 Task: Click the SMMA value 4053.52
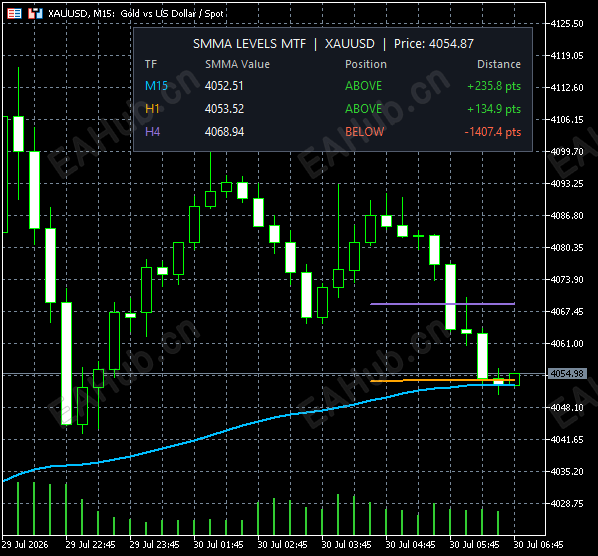tap(224, 109)
